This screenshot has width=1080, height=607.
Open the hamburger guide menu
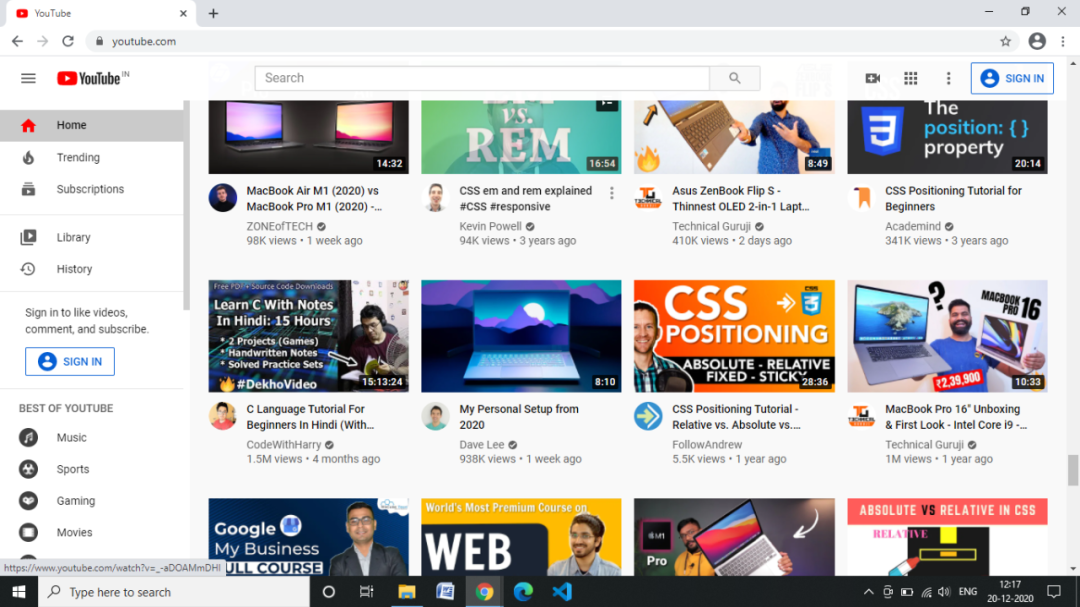point(28,79)
